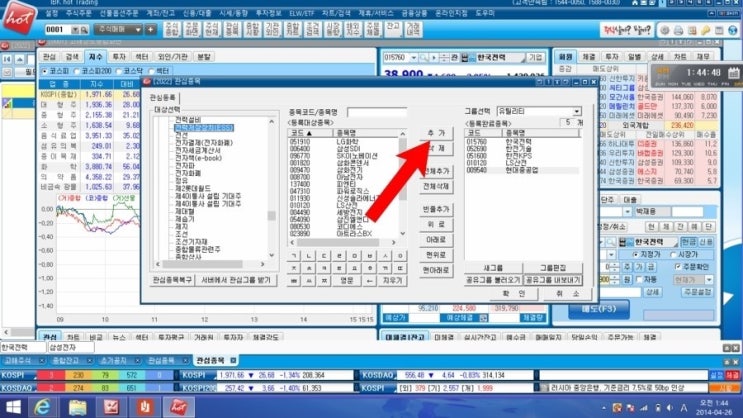The image size is (743, 418).
Task: Sort by 코드 column header in 등록대상종목
Action: coord(310,133)
